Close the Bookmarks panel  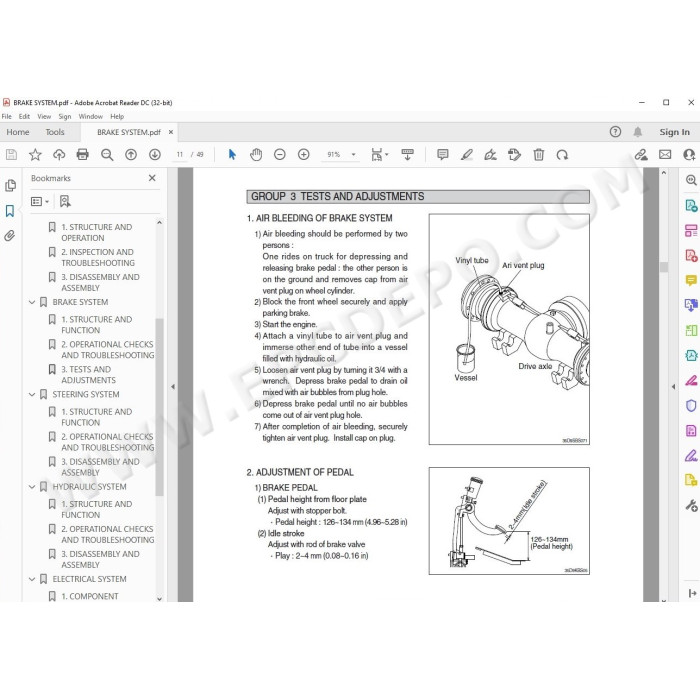pyautogui.click(x=152, y=178)
